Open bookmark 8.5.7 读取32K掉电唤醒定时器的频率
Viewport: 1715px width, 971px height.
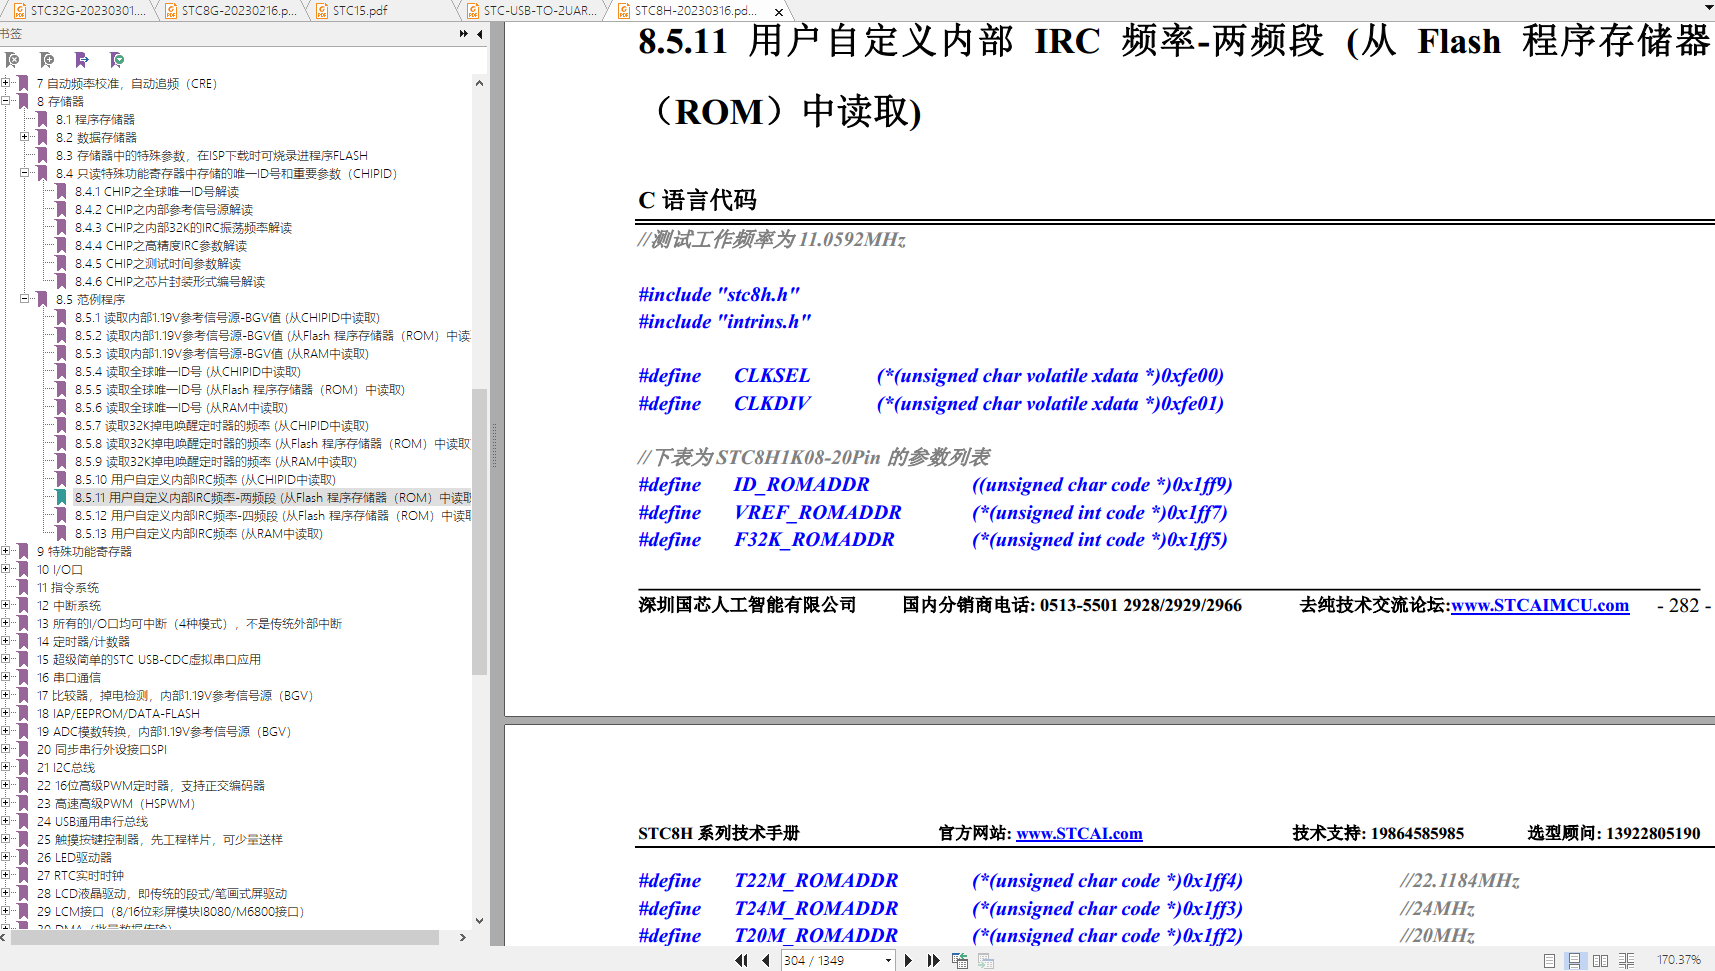(222, 425)
